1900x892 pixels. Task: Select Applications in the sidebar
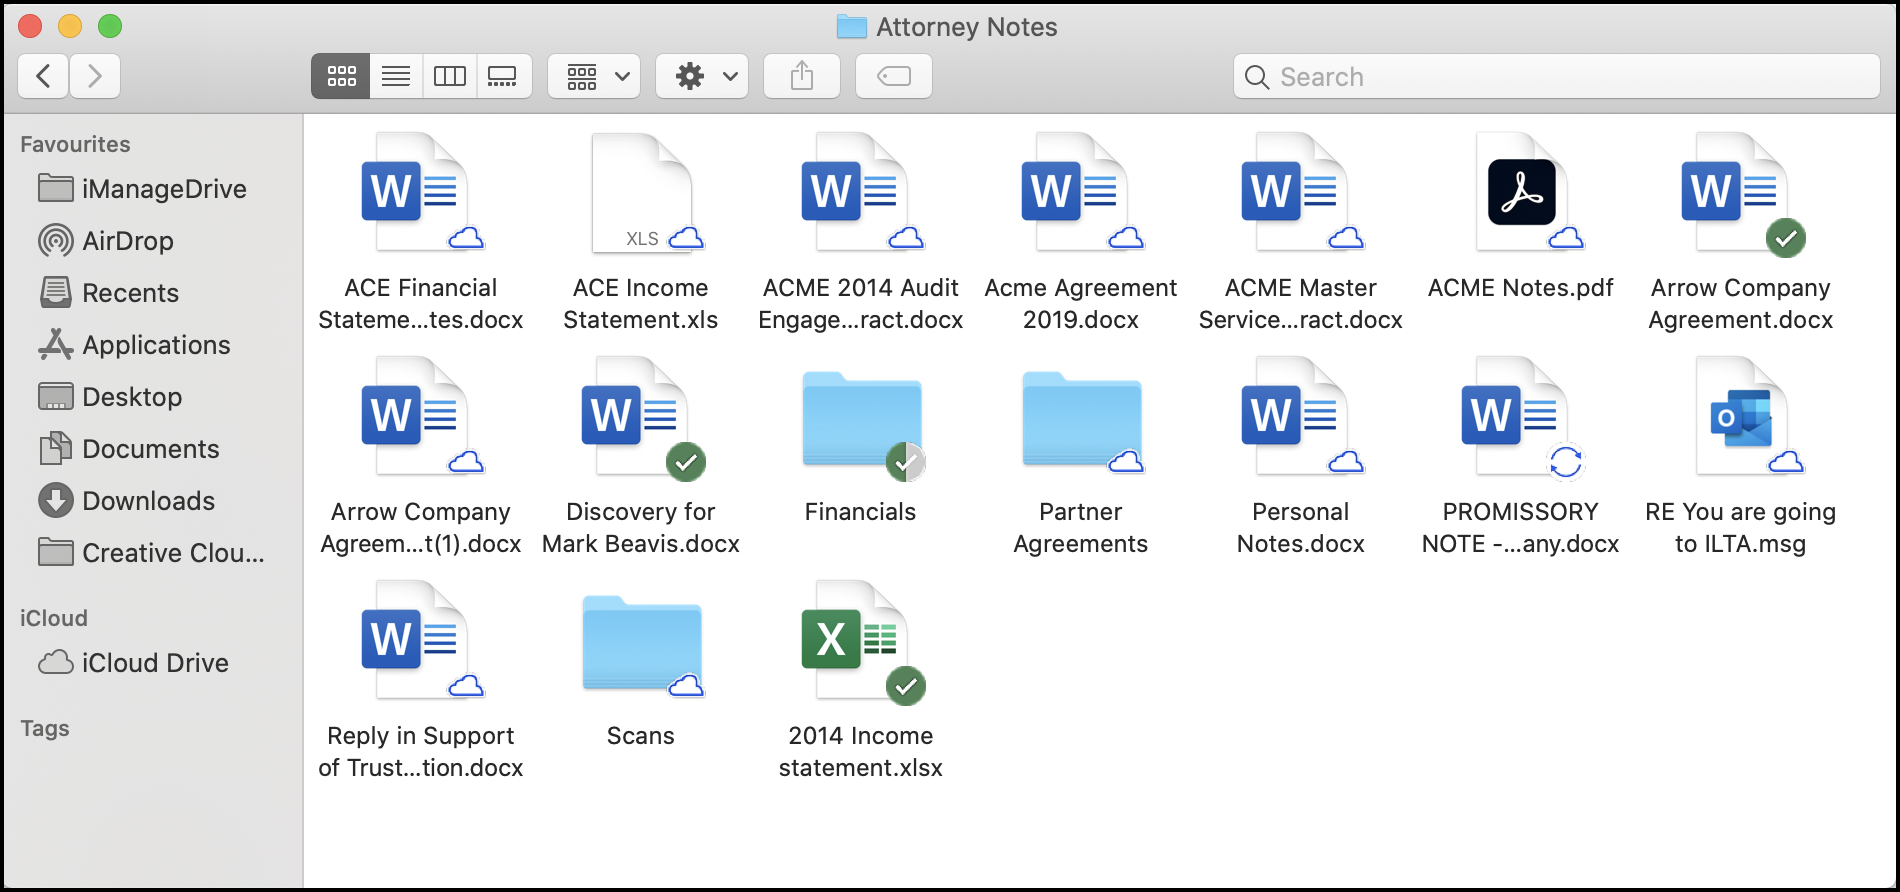pos(156,345)
